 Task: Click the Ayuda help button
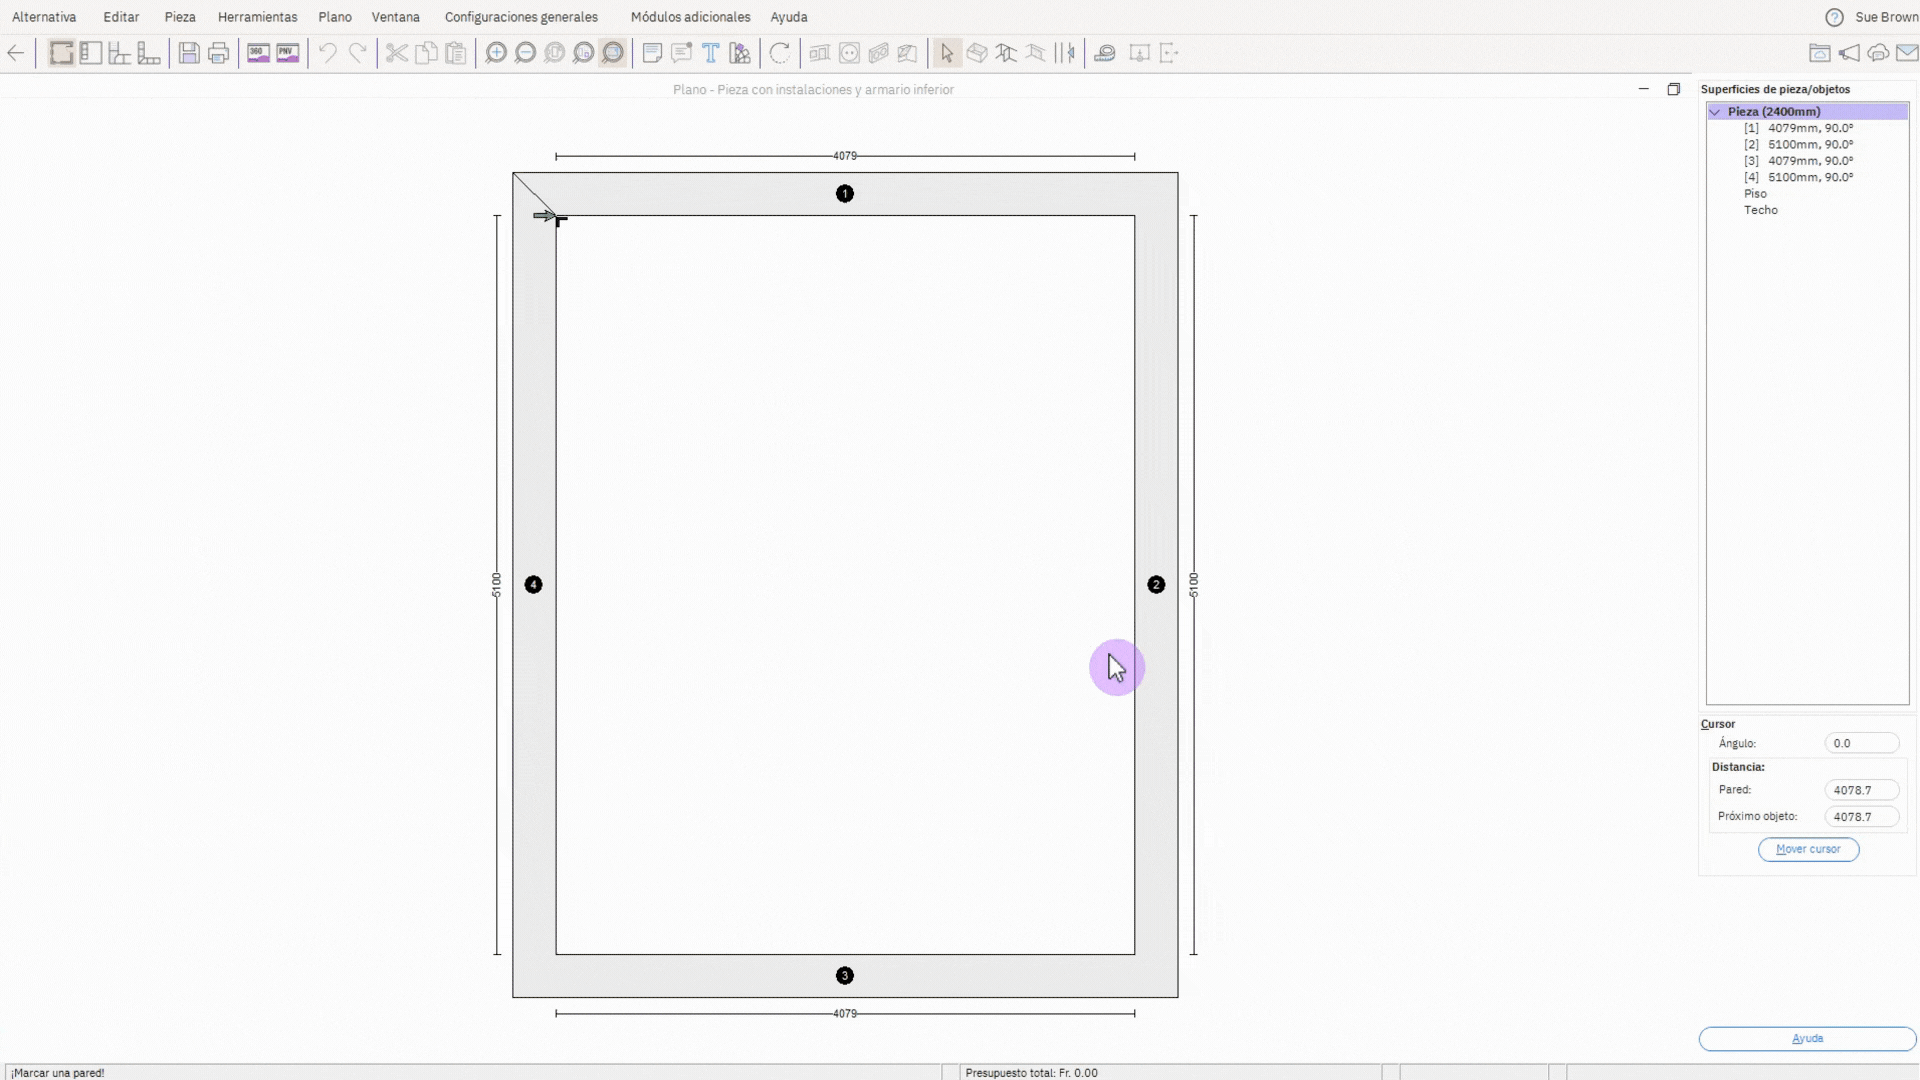tap(1808, 1038)
